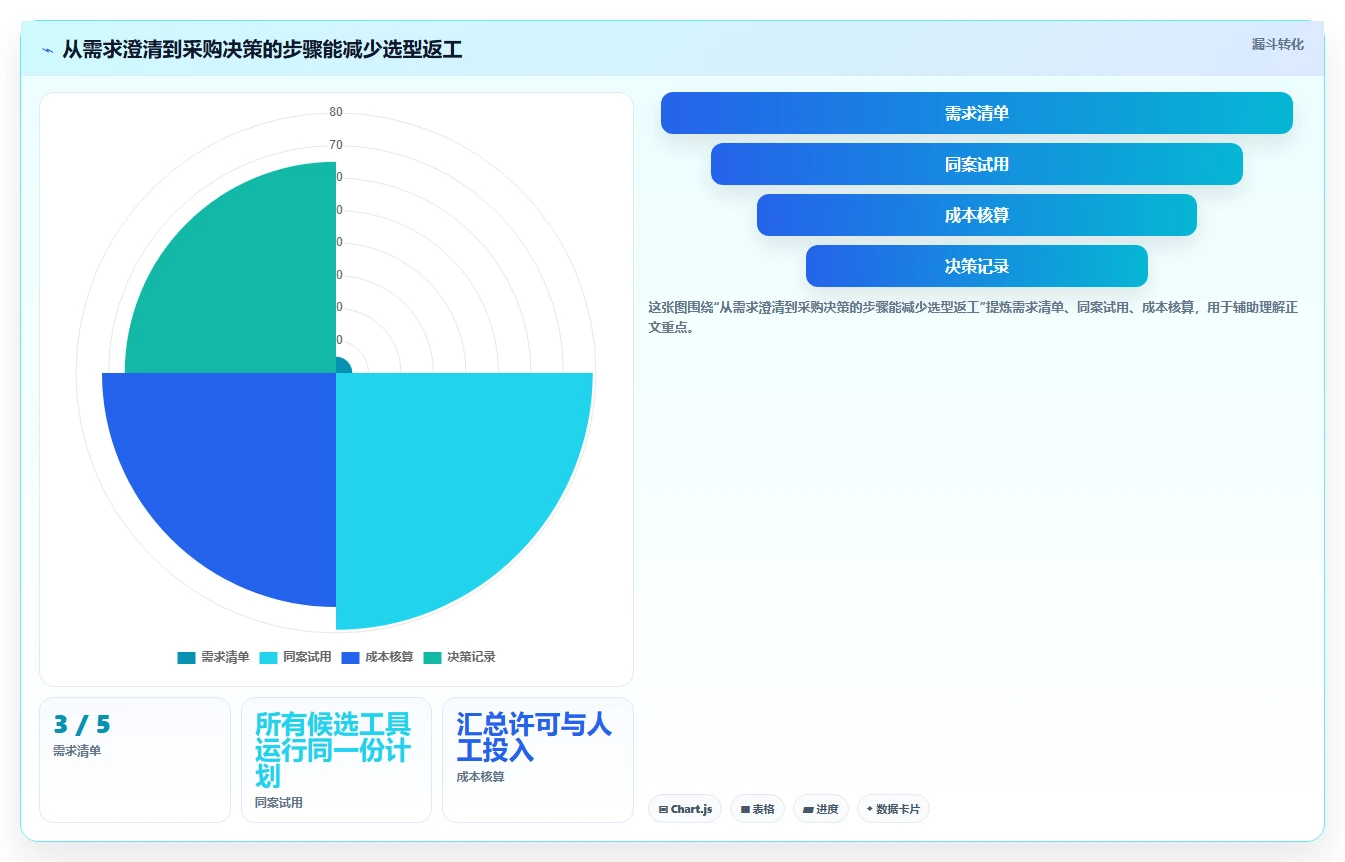Click the 表格 tag chip

(x=758, y=809)
